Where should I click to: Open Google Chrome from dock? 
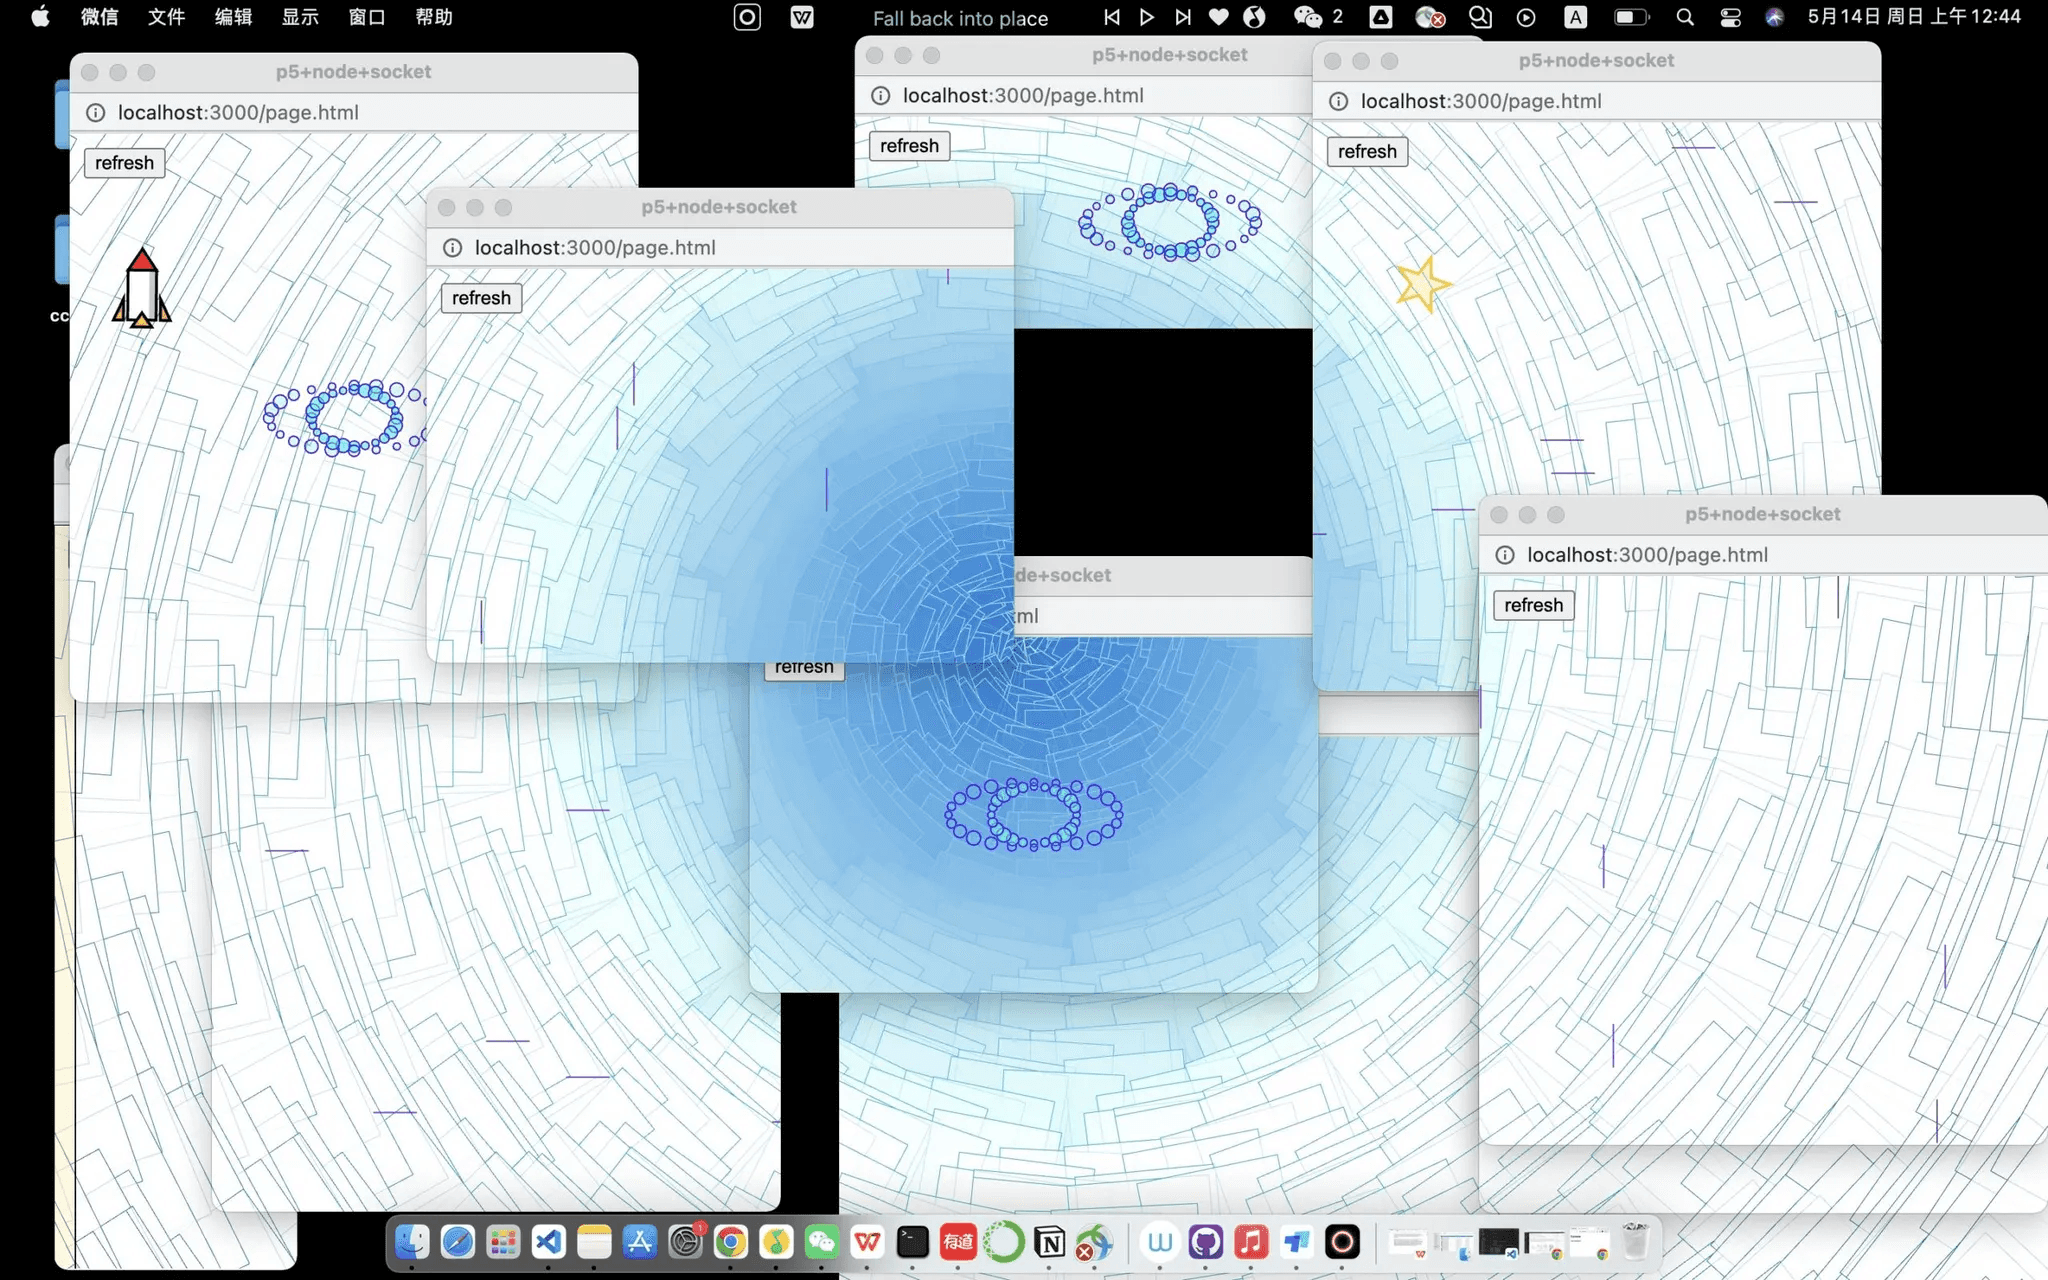click(x=731, y=1242)
